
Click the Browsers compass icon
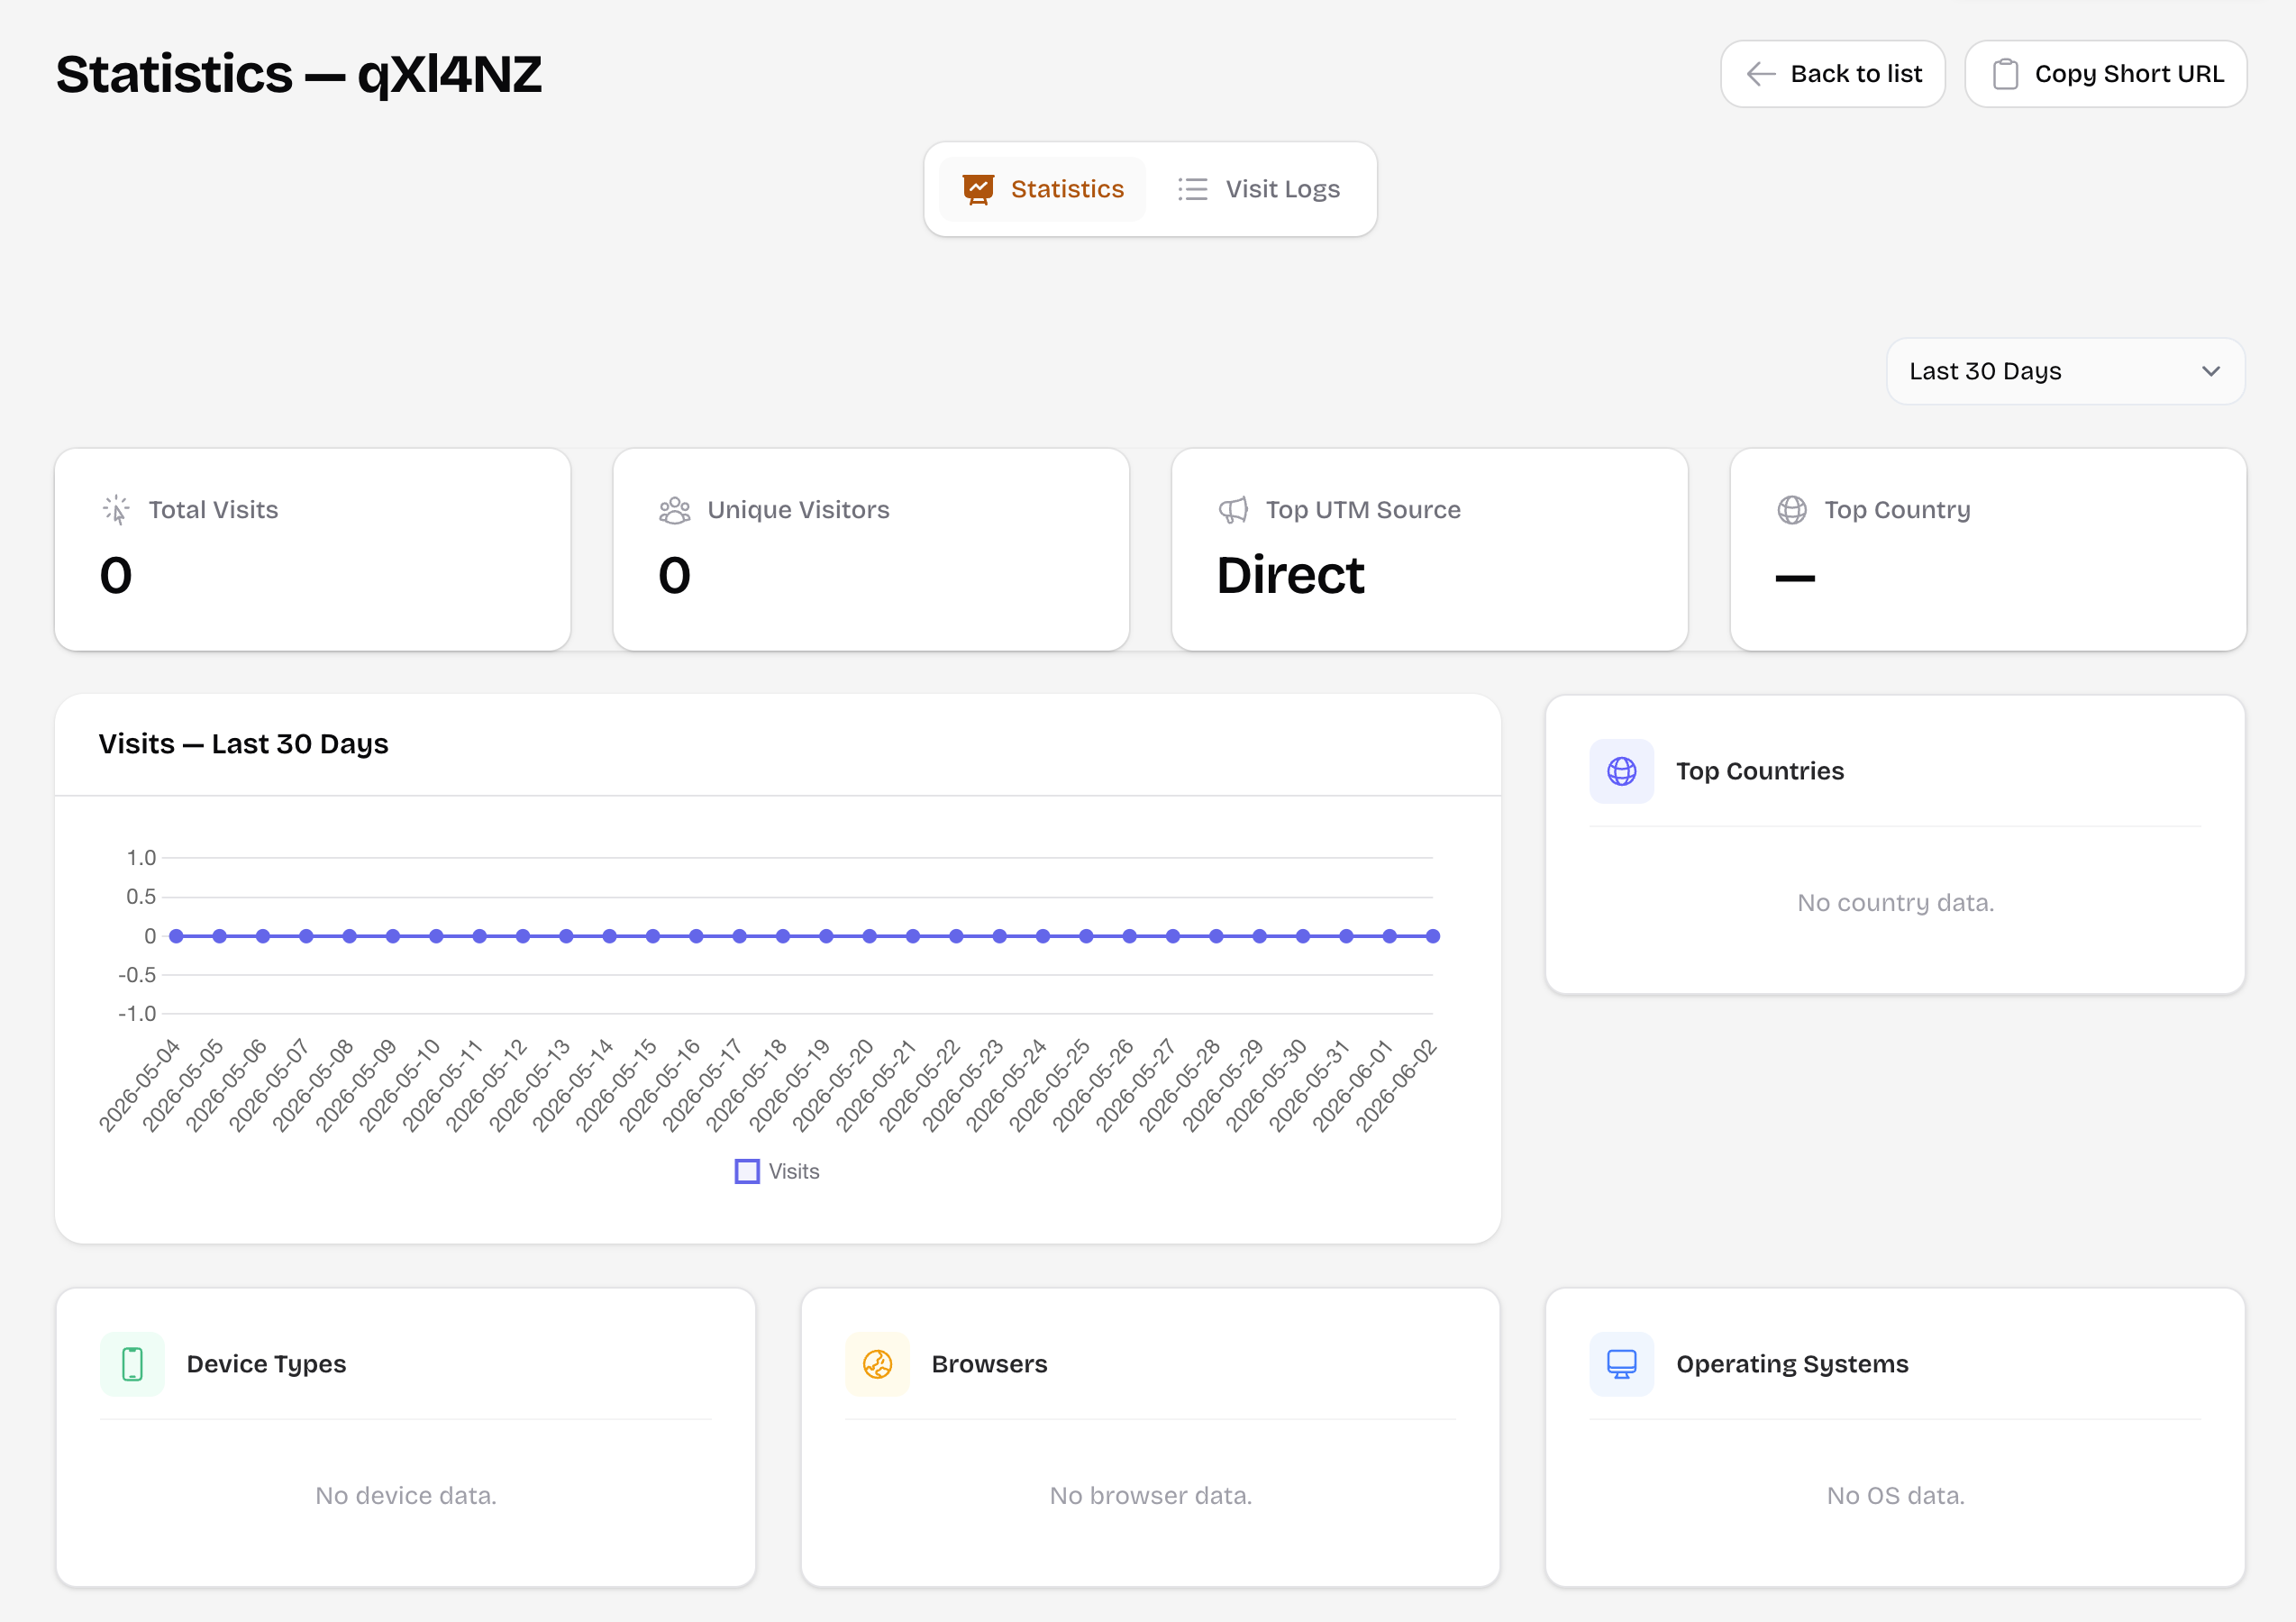point(877,1364)
